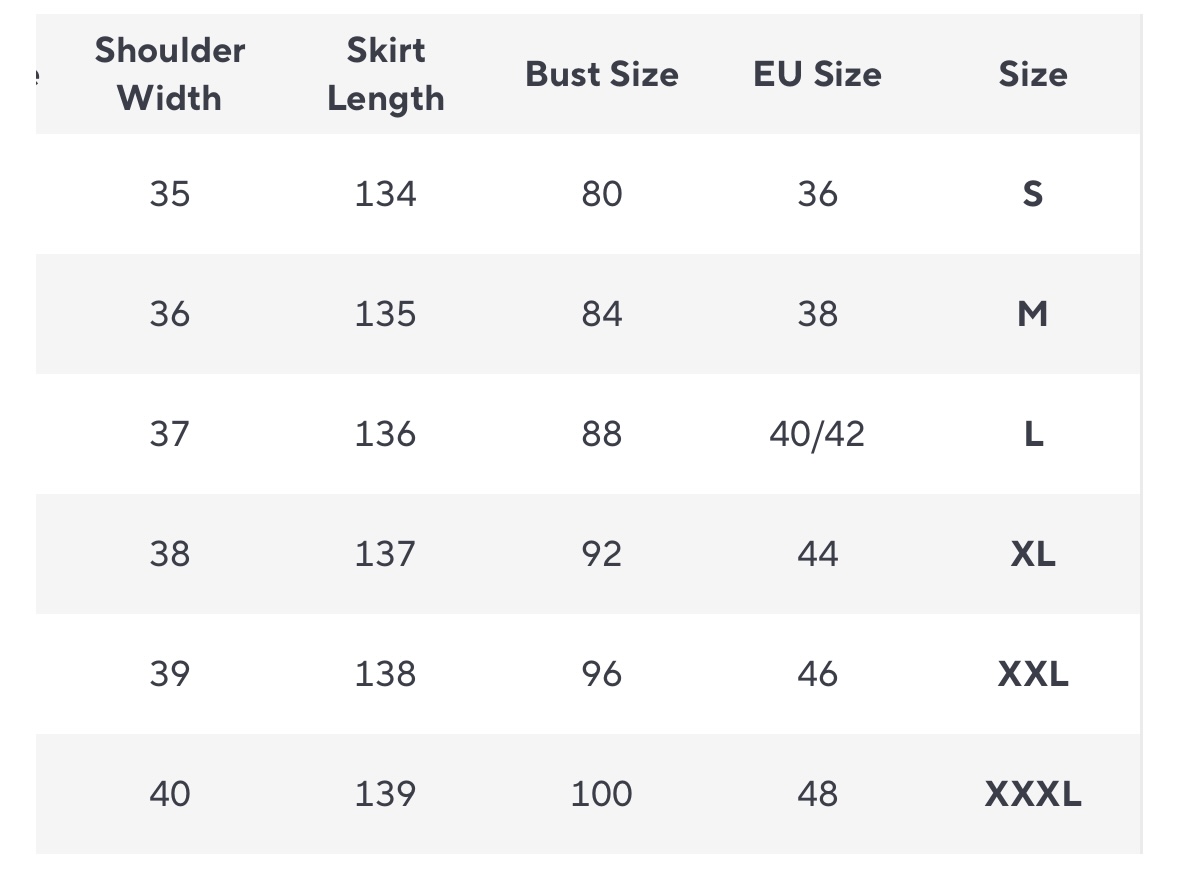This screenshot has height=876, width=1179.
Task: Click the Skirt Length column header
Action: click(x=385, y=74)
